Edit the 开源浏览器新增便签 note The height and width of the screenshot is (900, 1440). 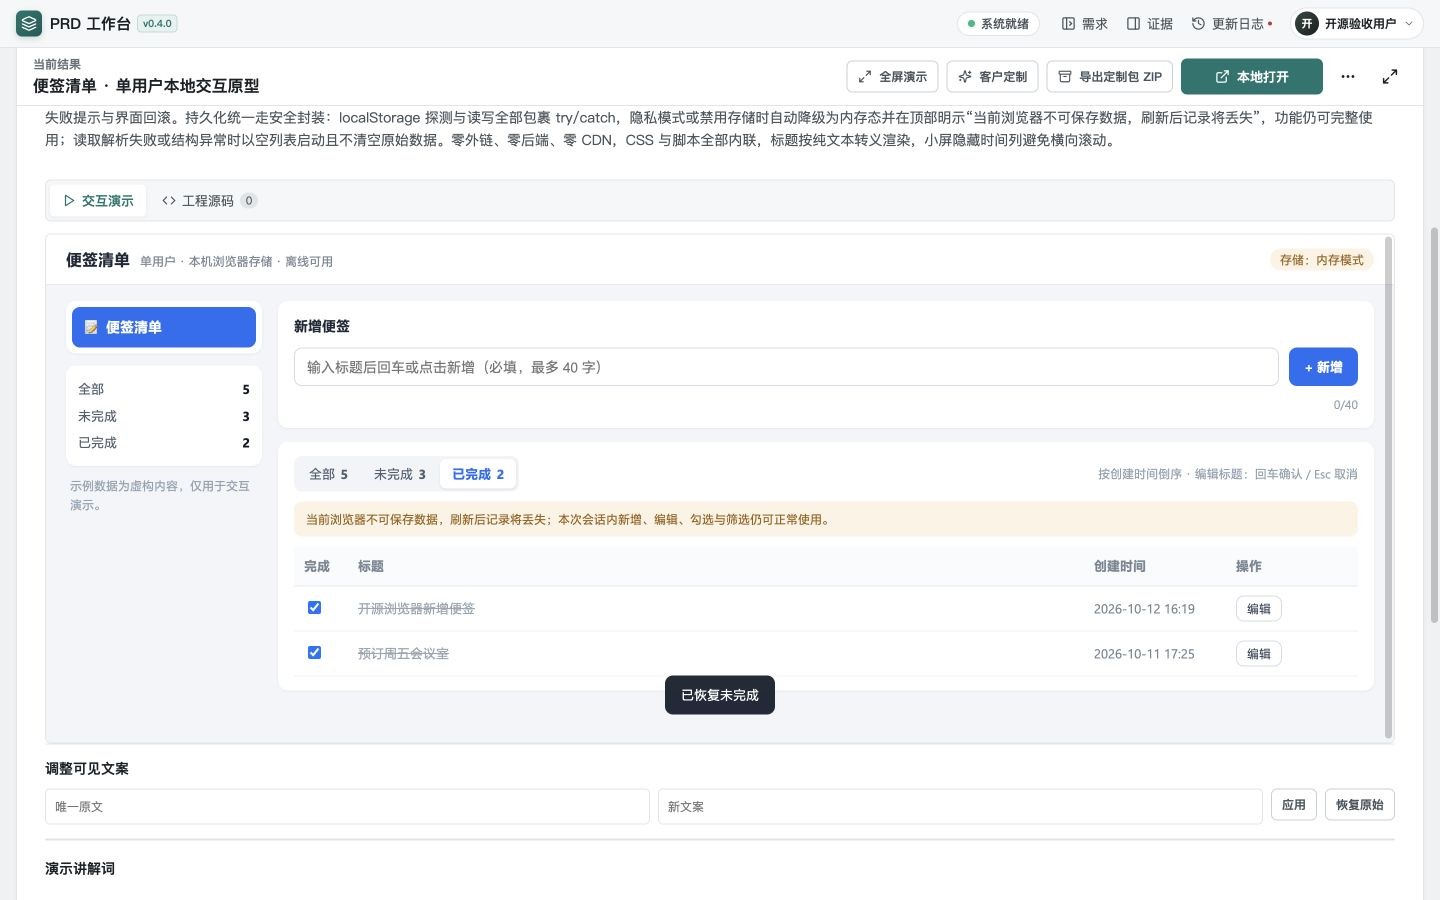pyautogui.click(x=1258, y=609)
